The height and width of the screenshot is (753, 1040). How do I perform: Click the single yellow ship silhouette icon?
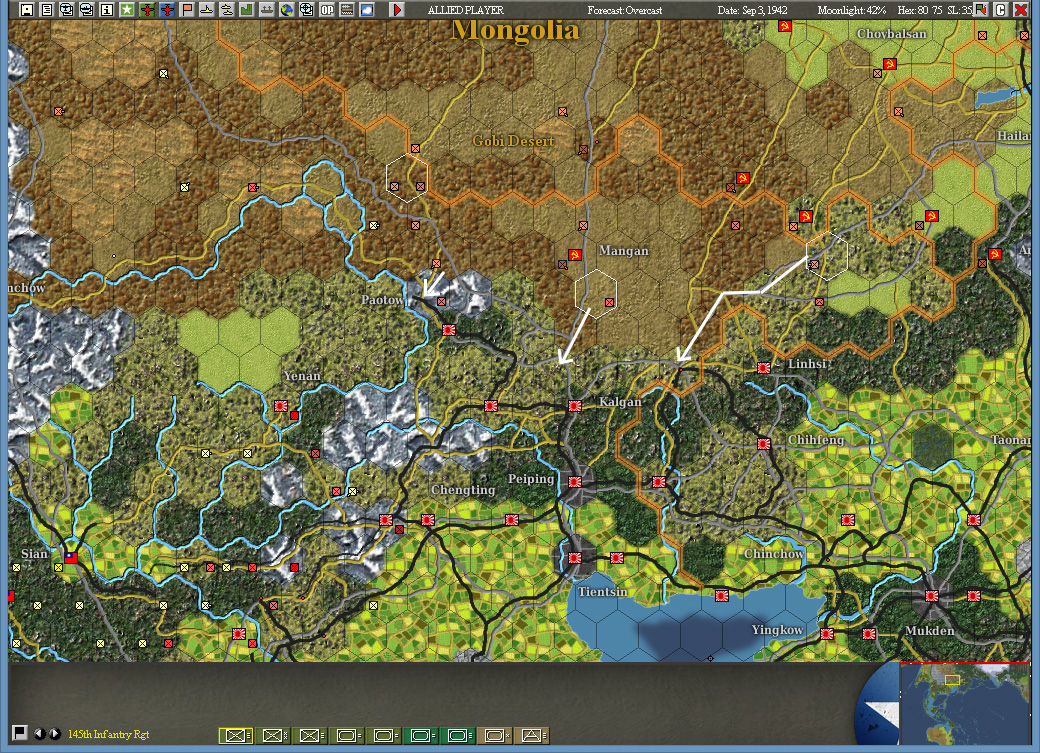tap(207, 9)
